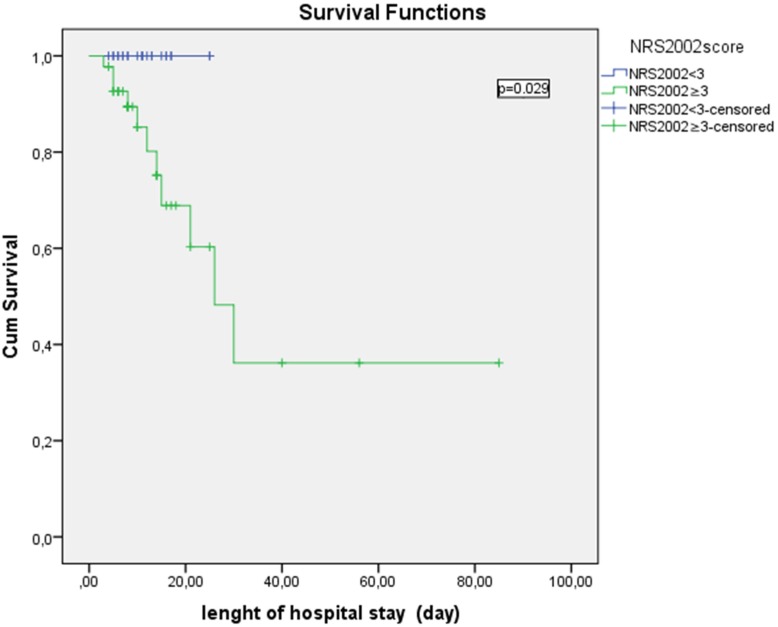Click the NRS2002score legend title

(x=687, y=47)
